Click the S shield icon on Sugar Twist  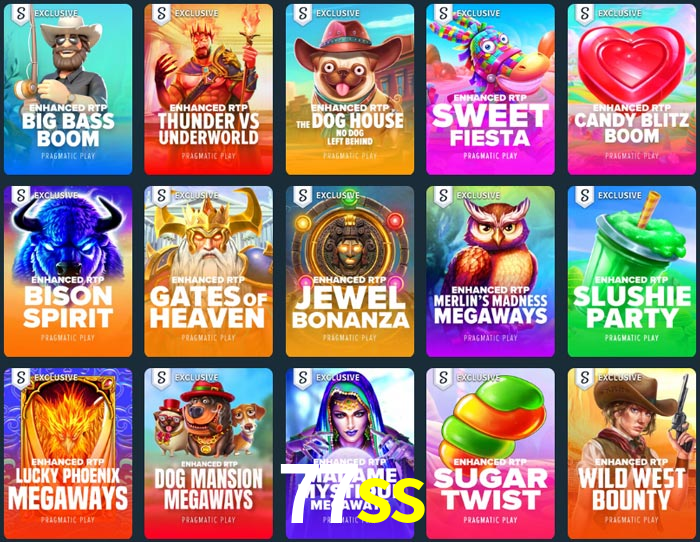(443, 379)
